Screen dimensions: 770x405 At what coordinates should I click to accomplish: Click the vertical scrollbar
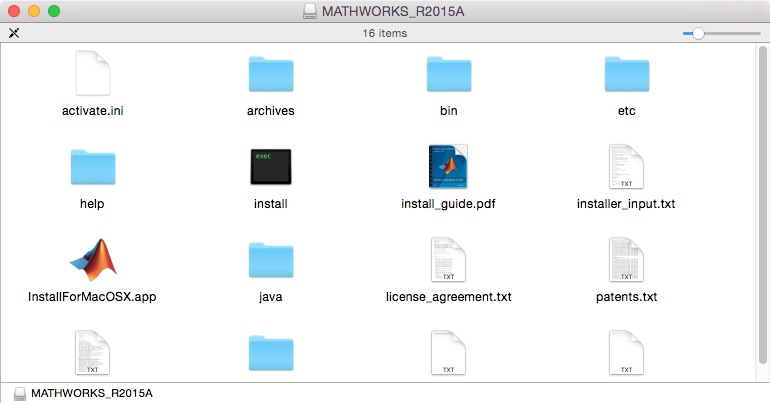[762, 205]
